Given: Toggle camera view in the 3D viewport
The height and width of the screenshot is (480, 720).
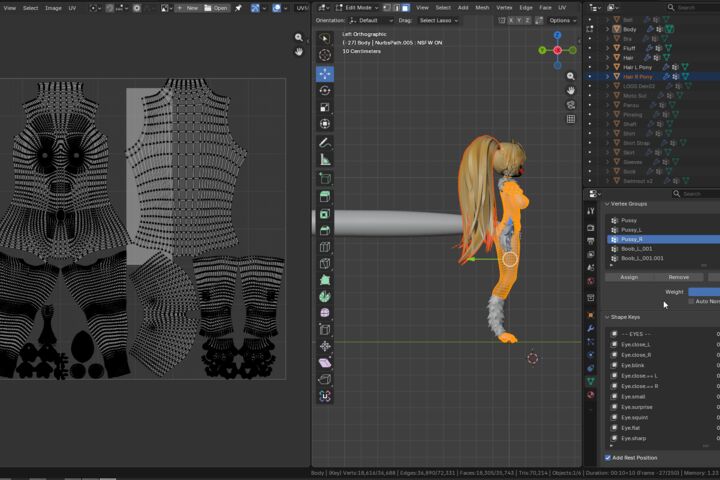Looking at the screenshot, I should click(570, 105).
